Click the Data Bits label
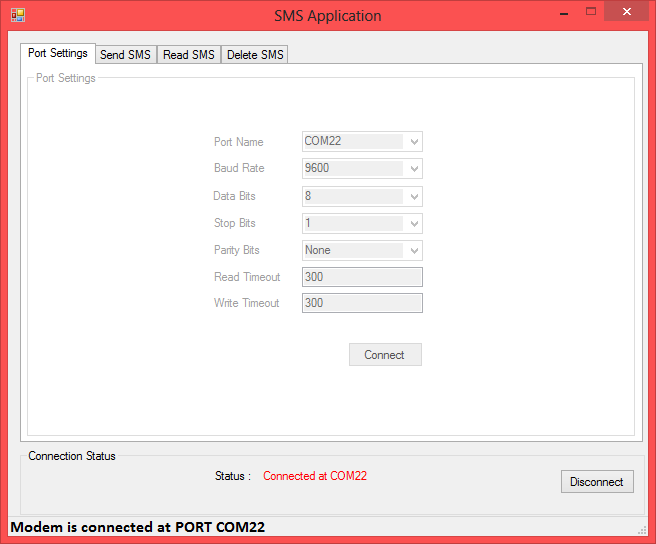656x544 pixels. [x=234, y=196]
